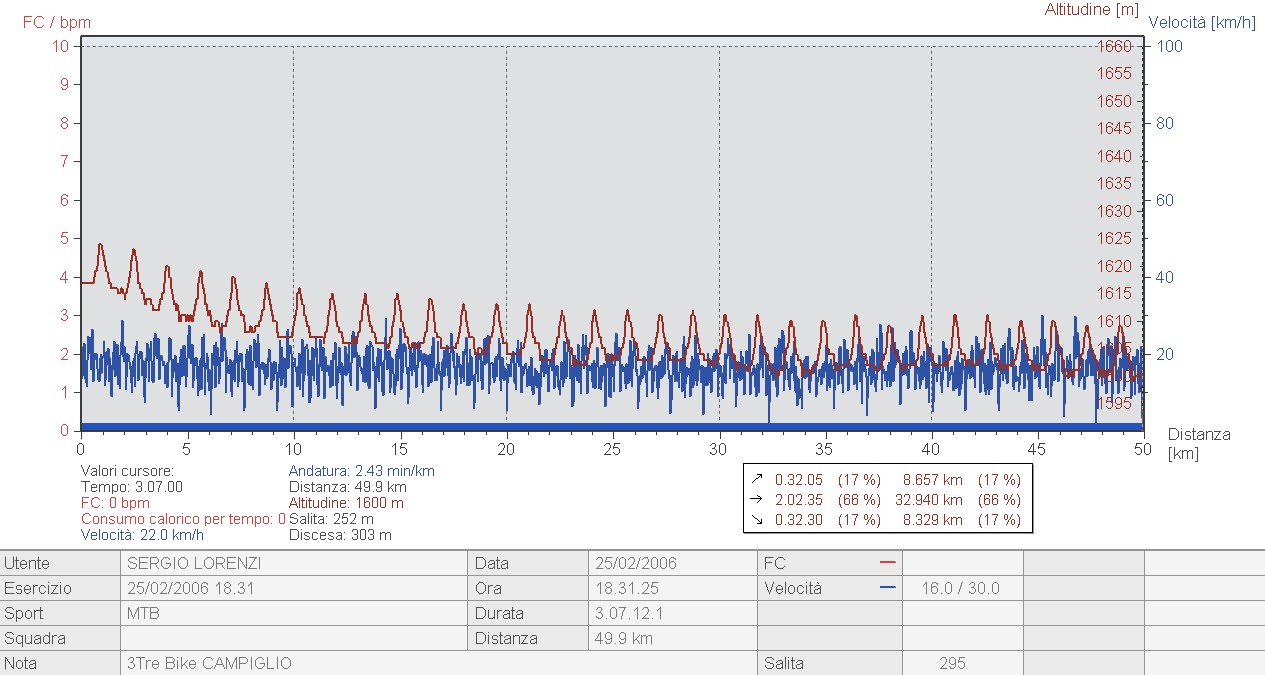Screen dimensions: 1265x675
Task: Click the Durata value 3.07.12.1
Action: coord(675,613)
